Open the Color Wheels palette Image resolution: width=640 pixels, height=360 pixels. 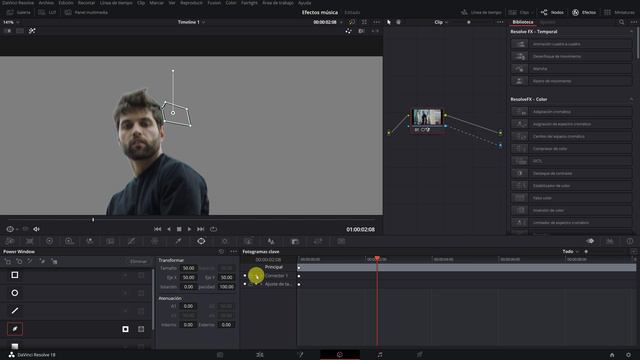point(49,241)
